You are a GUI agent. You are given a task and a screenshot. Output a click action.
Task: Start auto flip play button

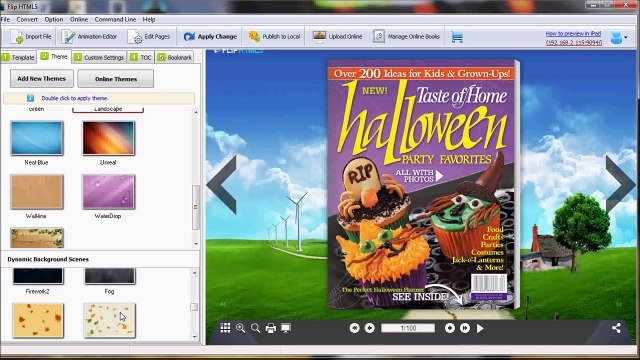(x=480, y=328)
